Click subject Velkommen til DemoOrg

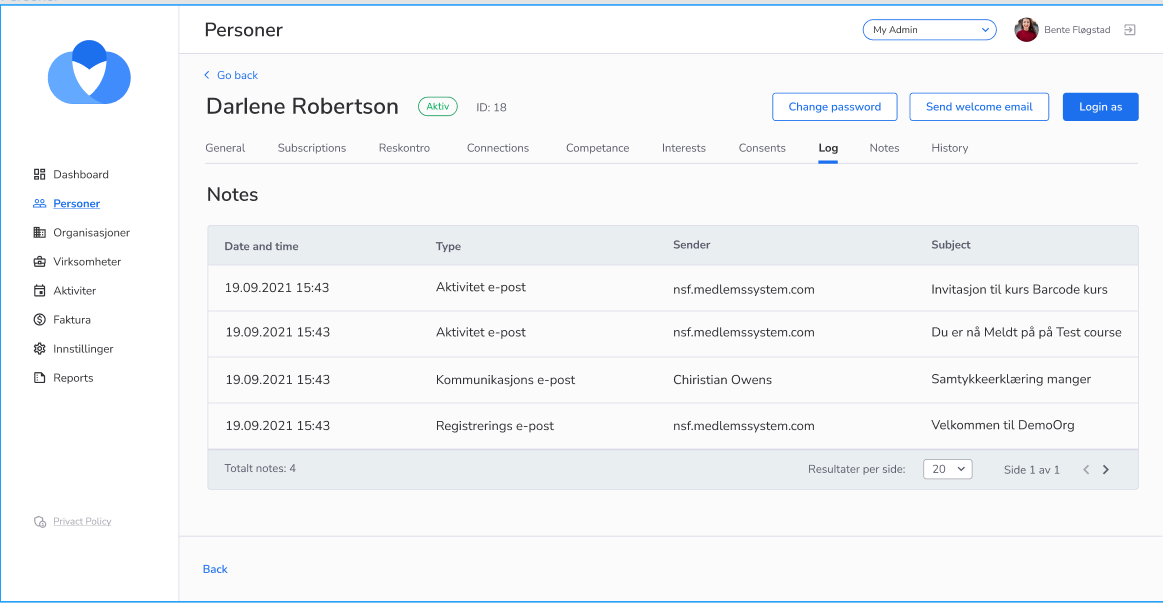coord(1003,425)
